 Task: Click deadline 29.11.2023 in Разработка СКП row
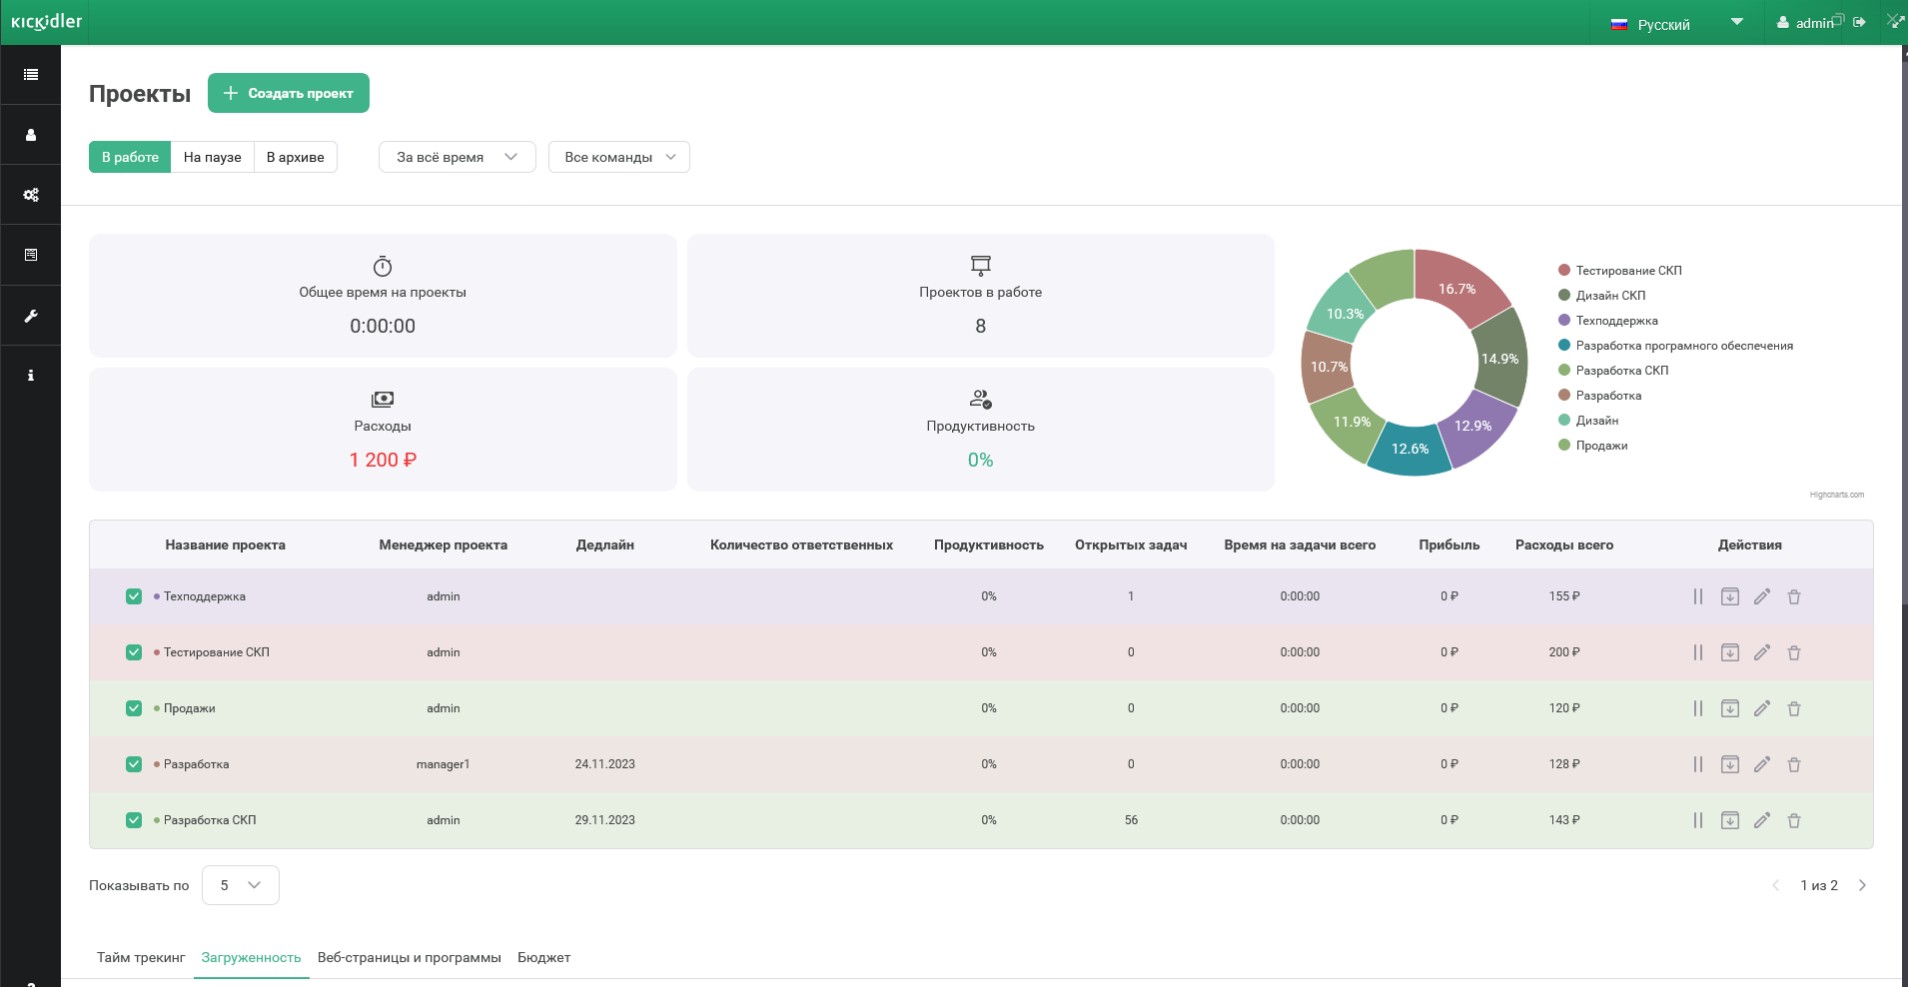pyautogui.click(x=605, y=820)
